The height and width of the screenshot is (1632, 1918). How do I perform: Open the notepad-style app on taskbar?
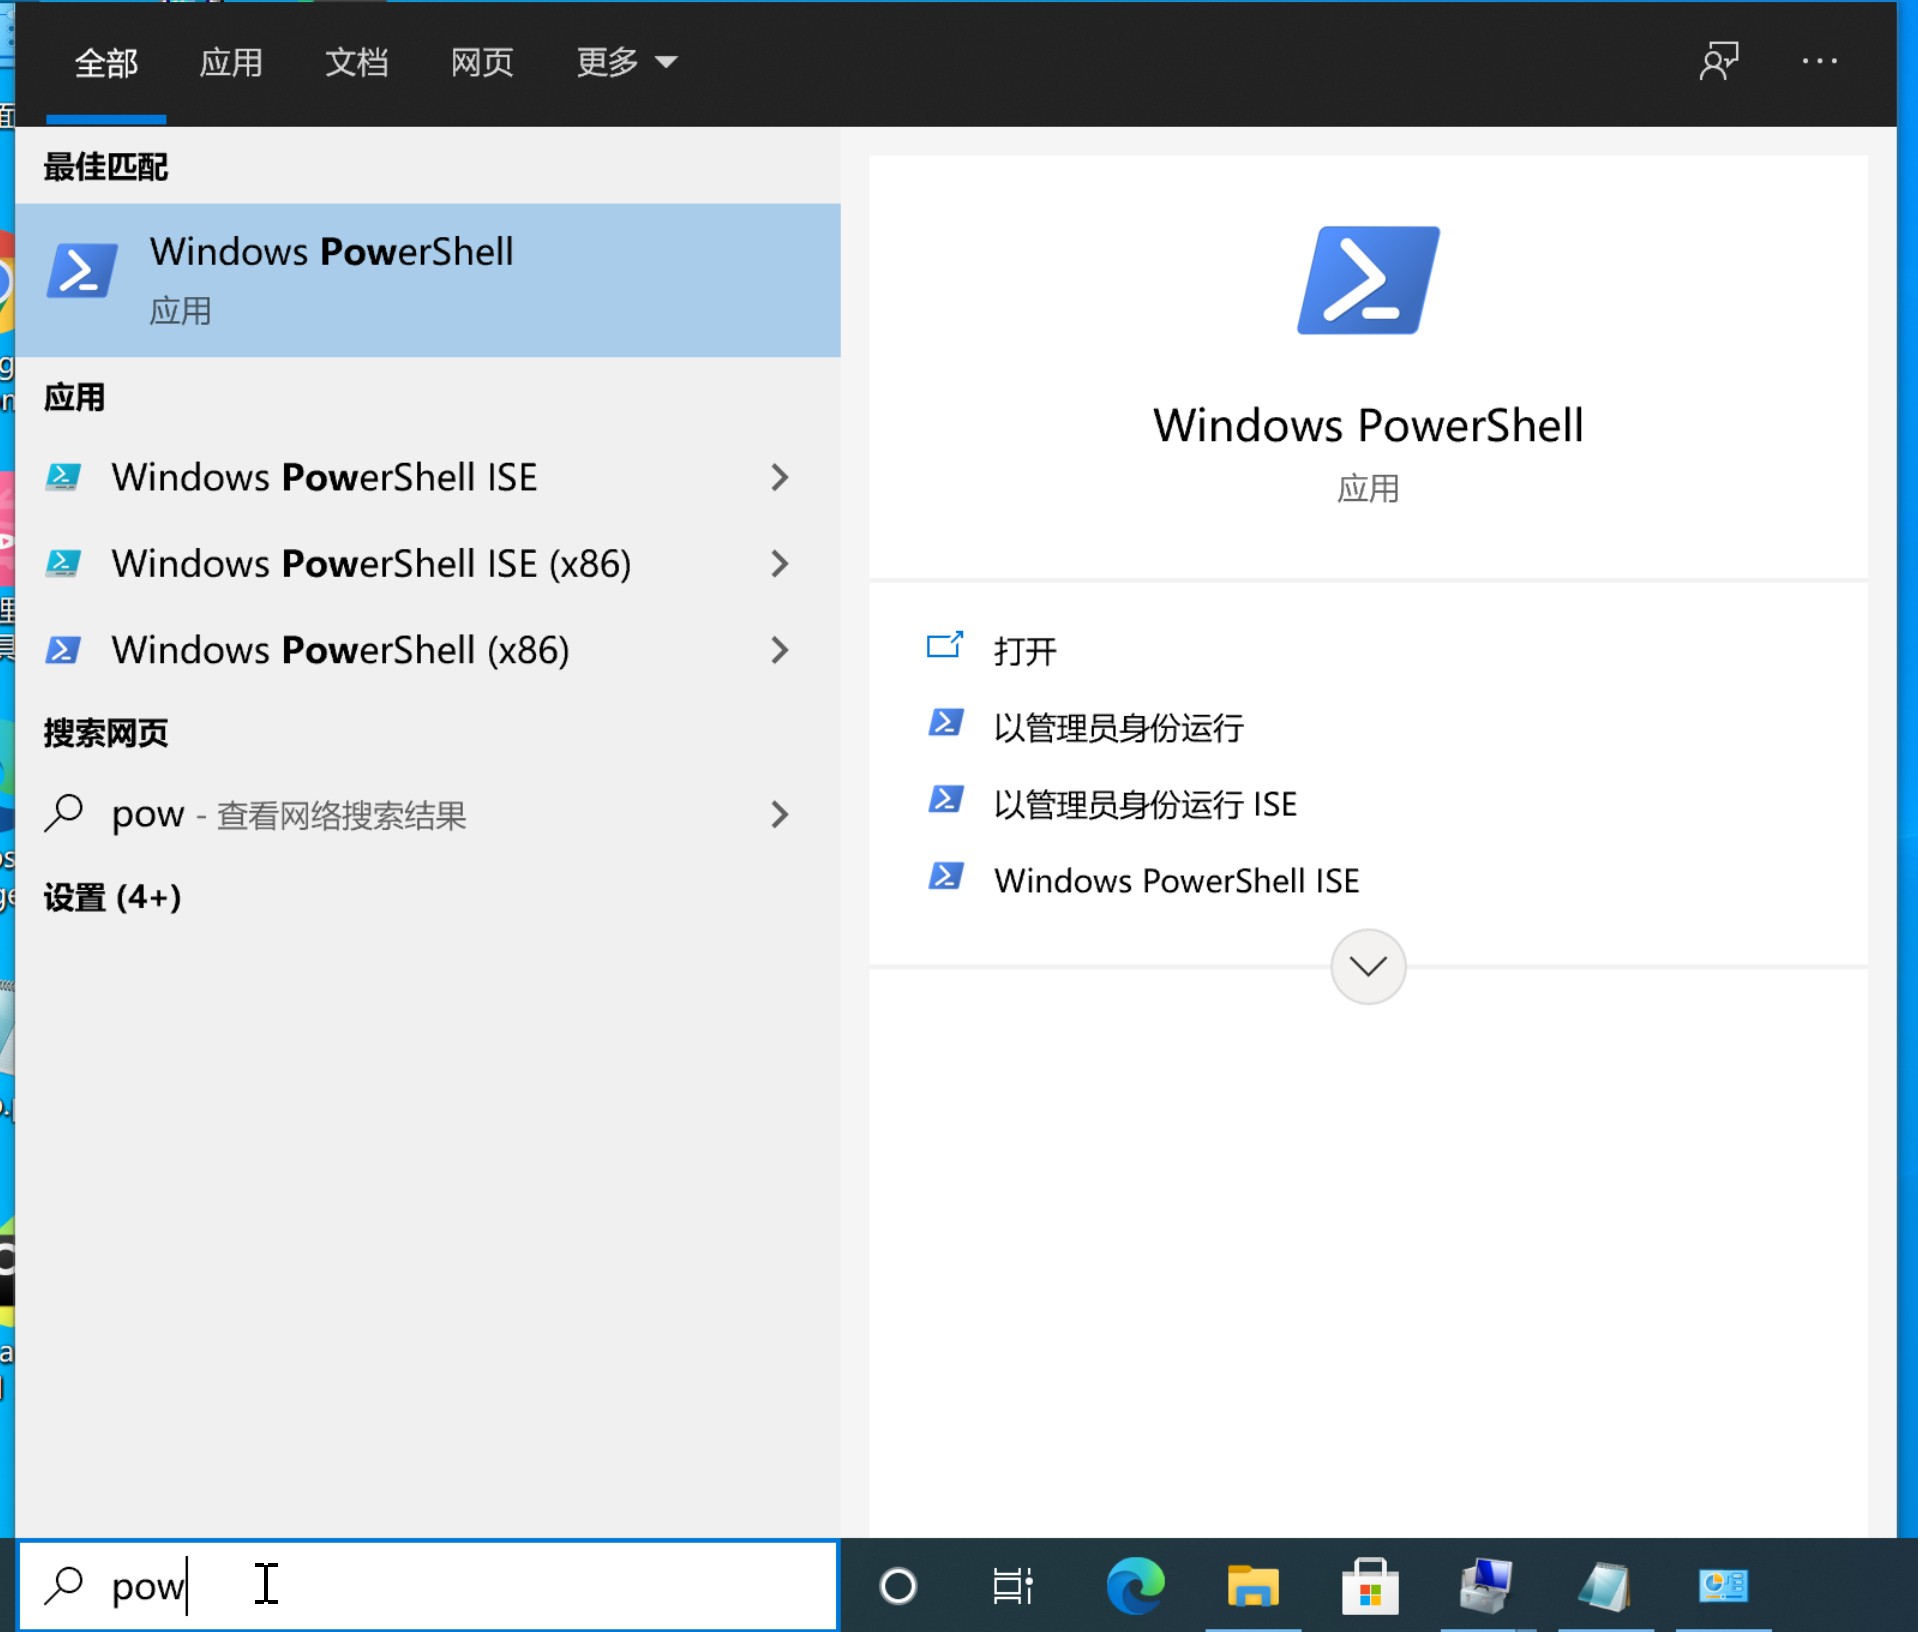pyautogui.click(x=1605, y=1585)
